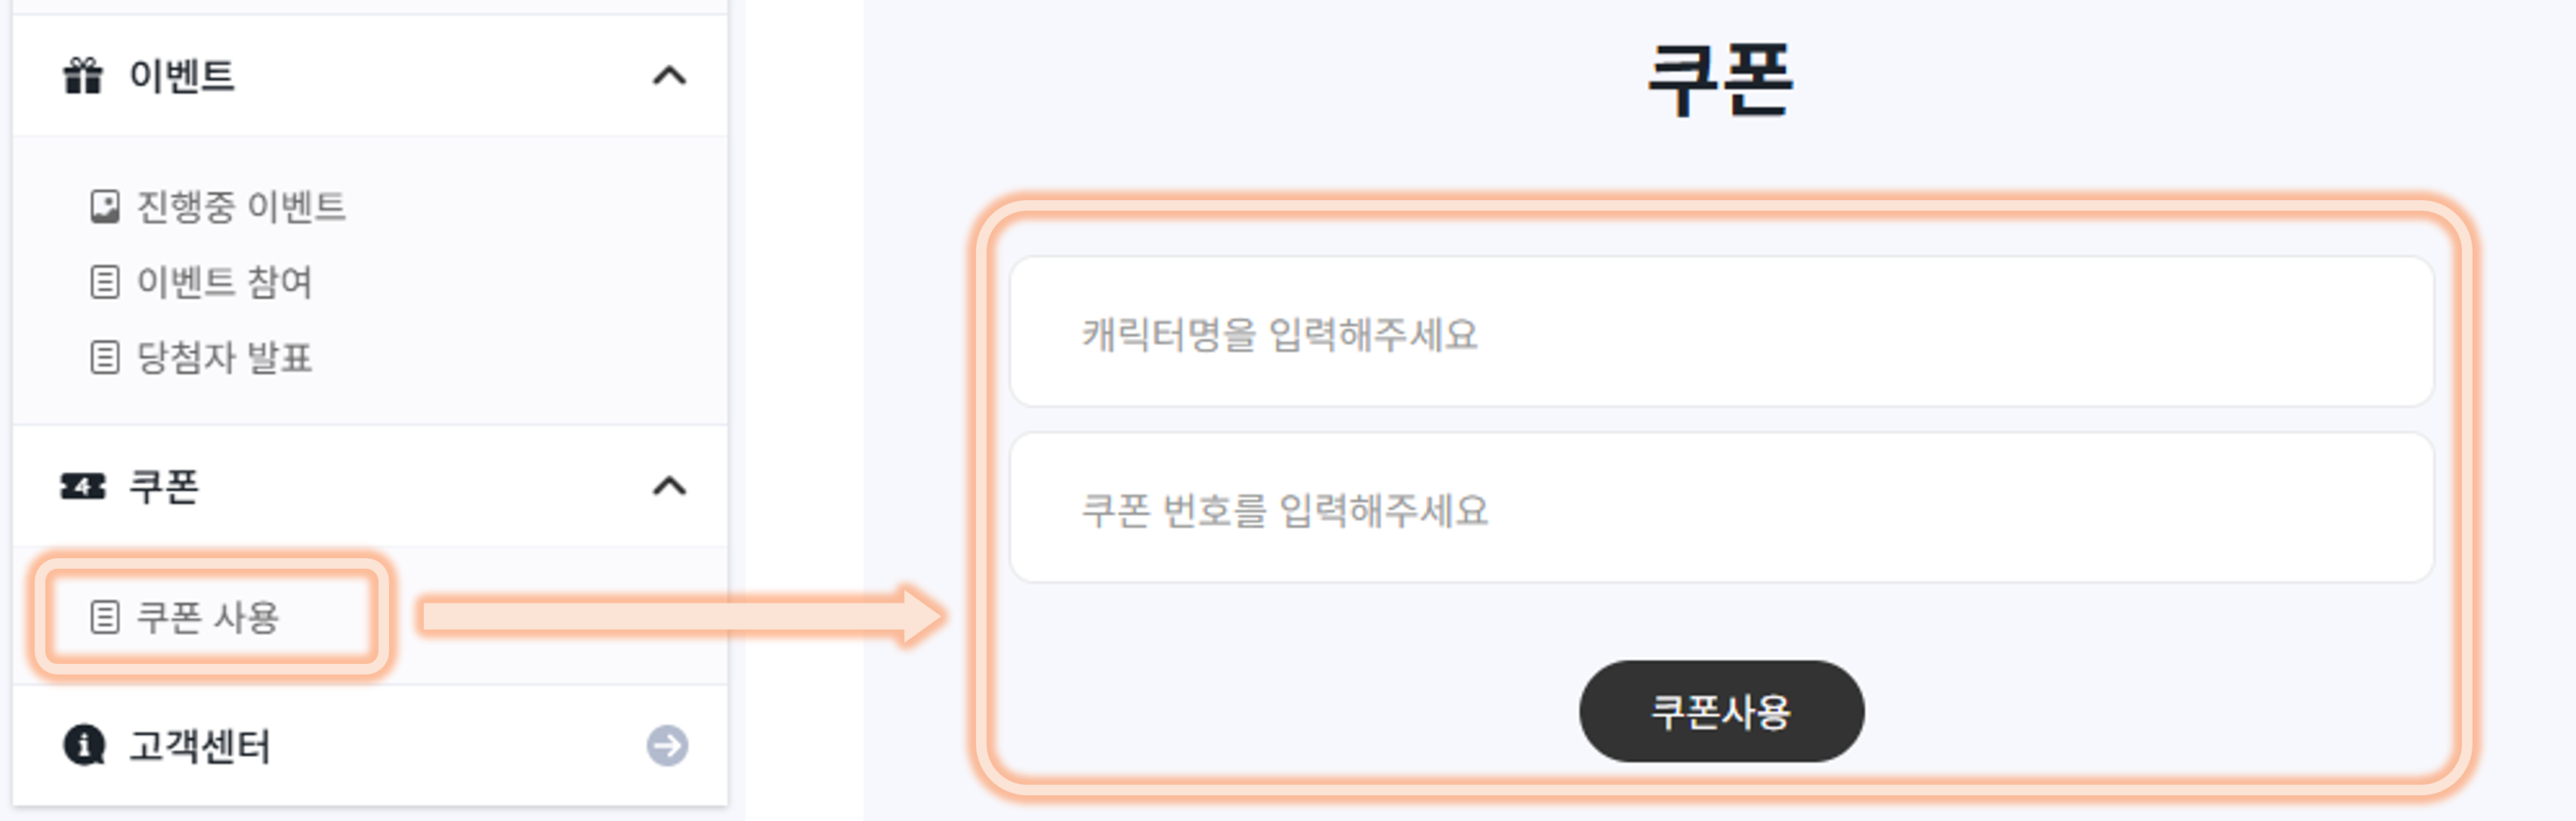The image size is (2576, 821).
Task: Click the document icon beside 이벤트 참여
Action: [x=105, y=282]
